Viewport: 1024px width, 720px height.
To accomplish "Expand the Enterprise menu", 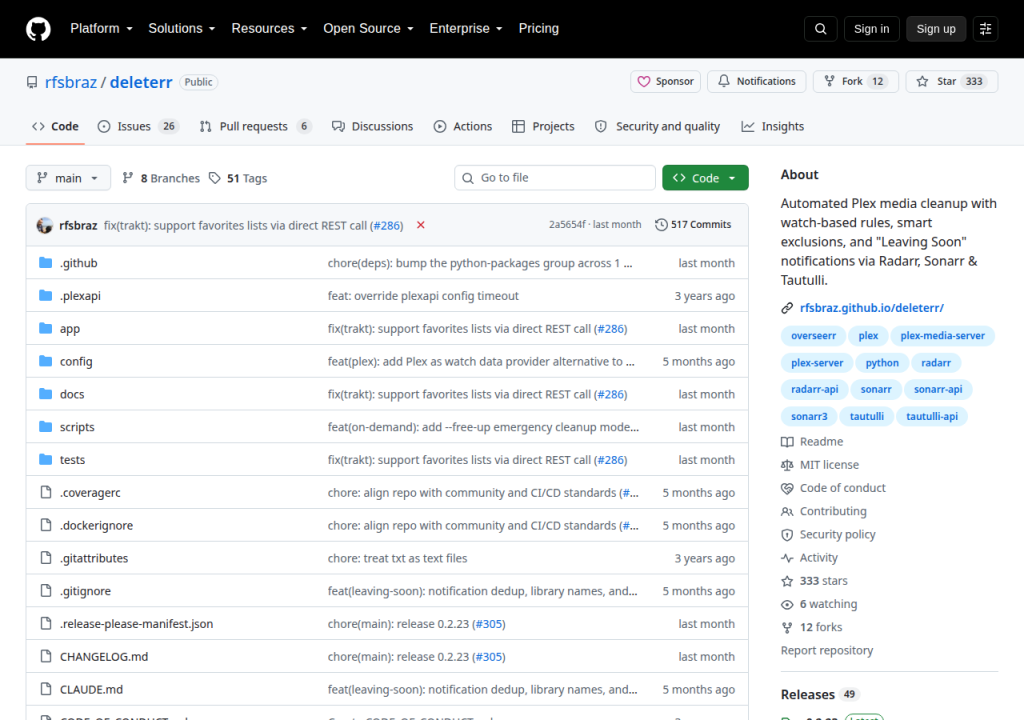I will (466, 29).
